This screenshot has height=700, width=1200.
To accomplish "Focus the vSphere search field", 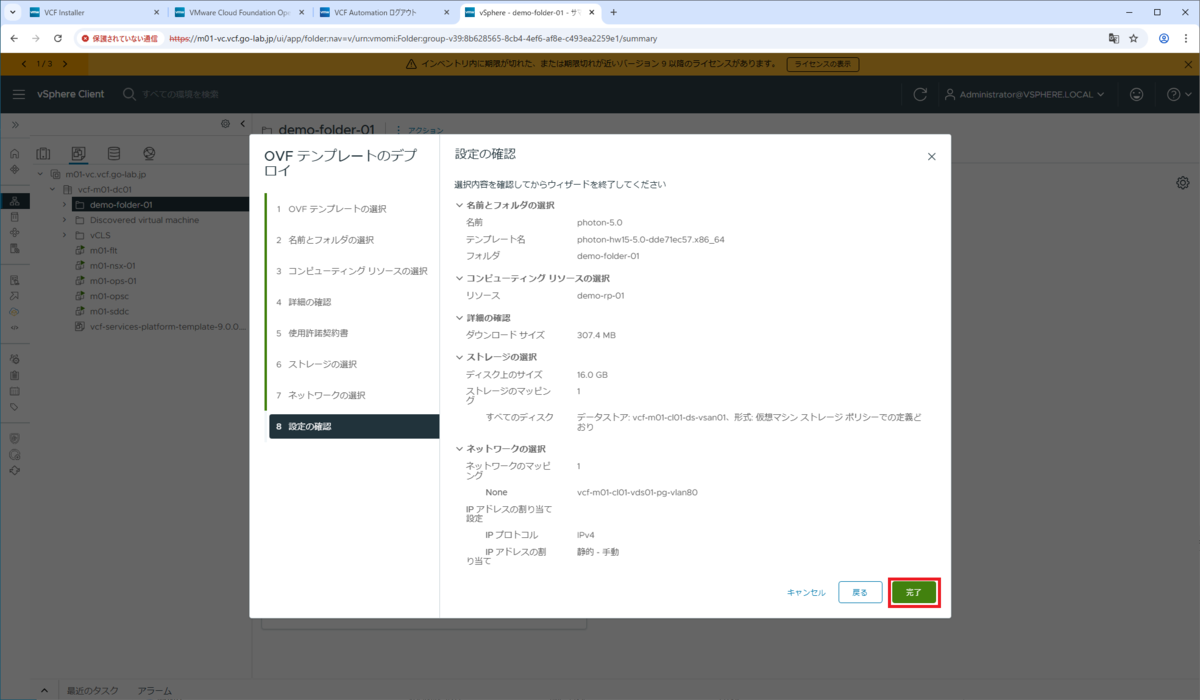I will point(180,94).
